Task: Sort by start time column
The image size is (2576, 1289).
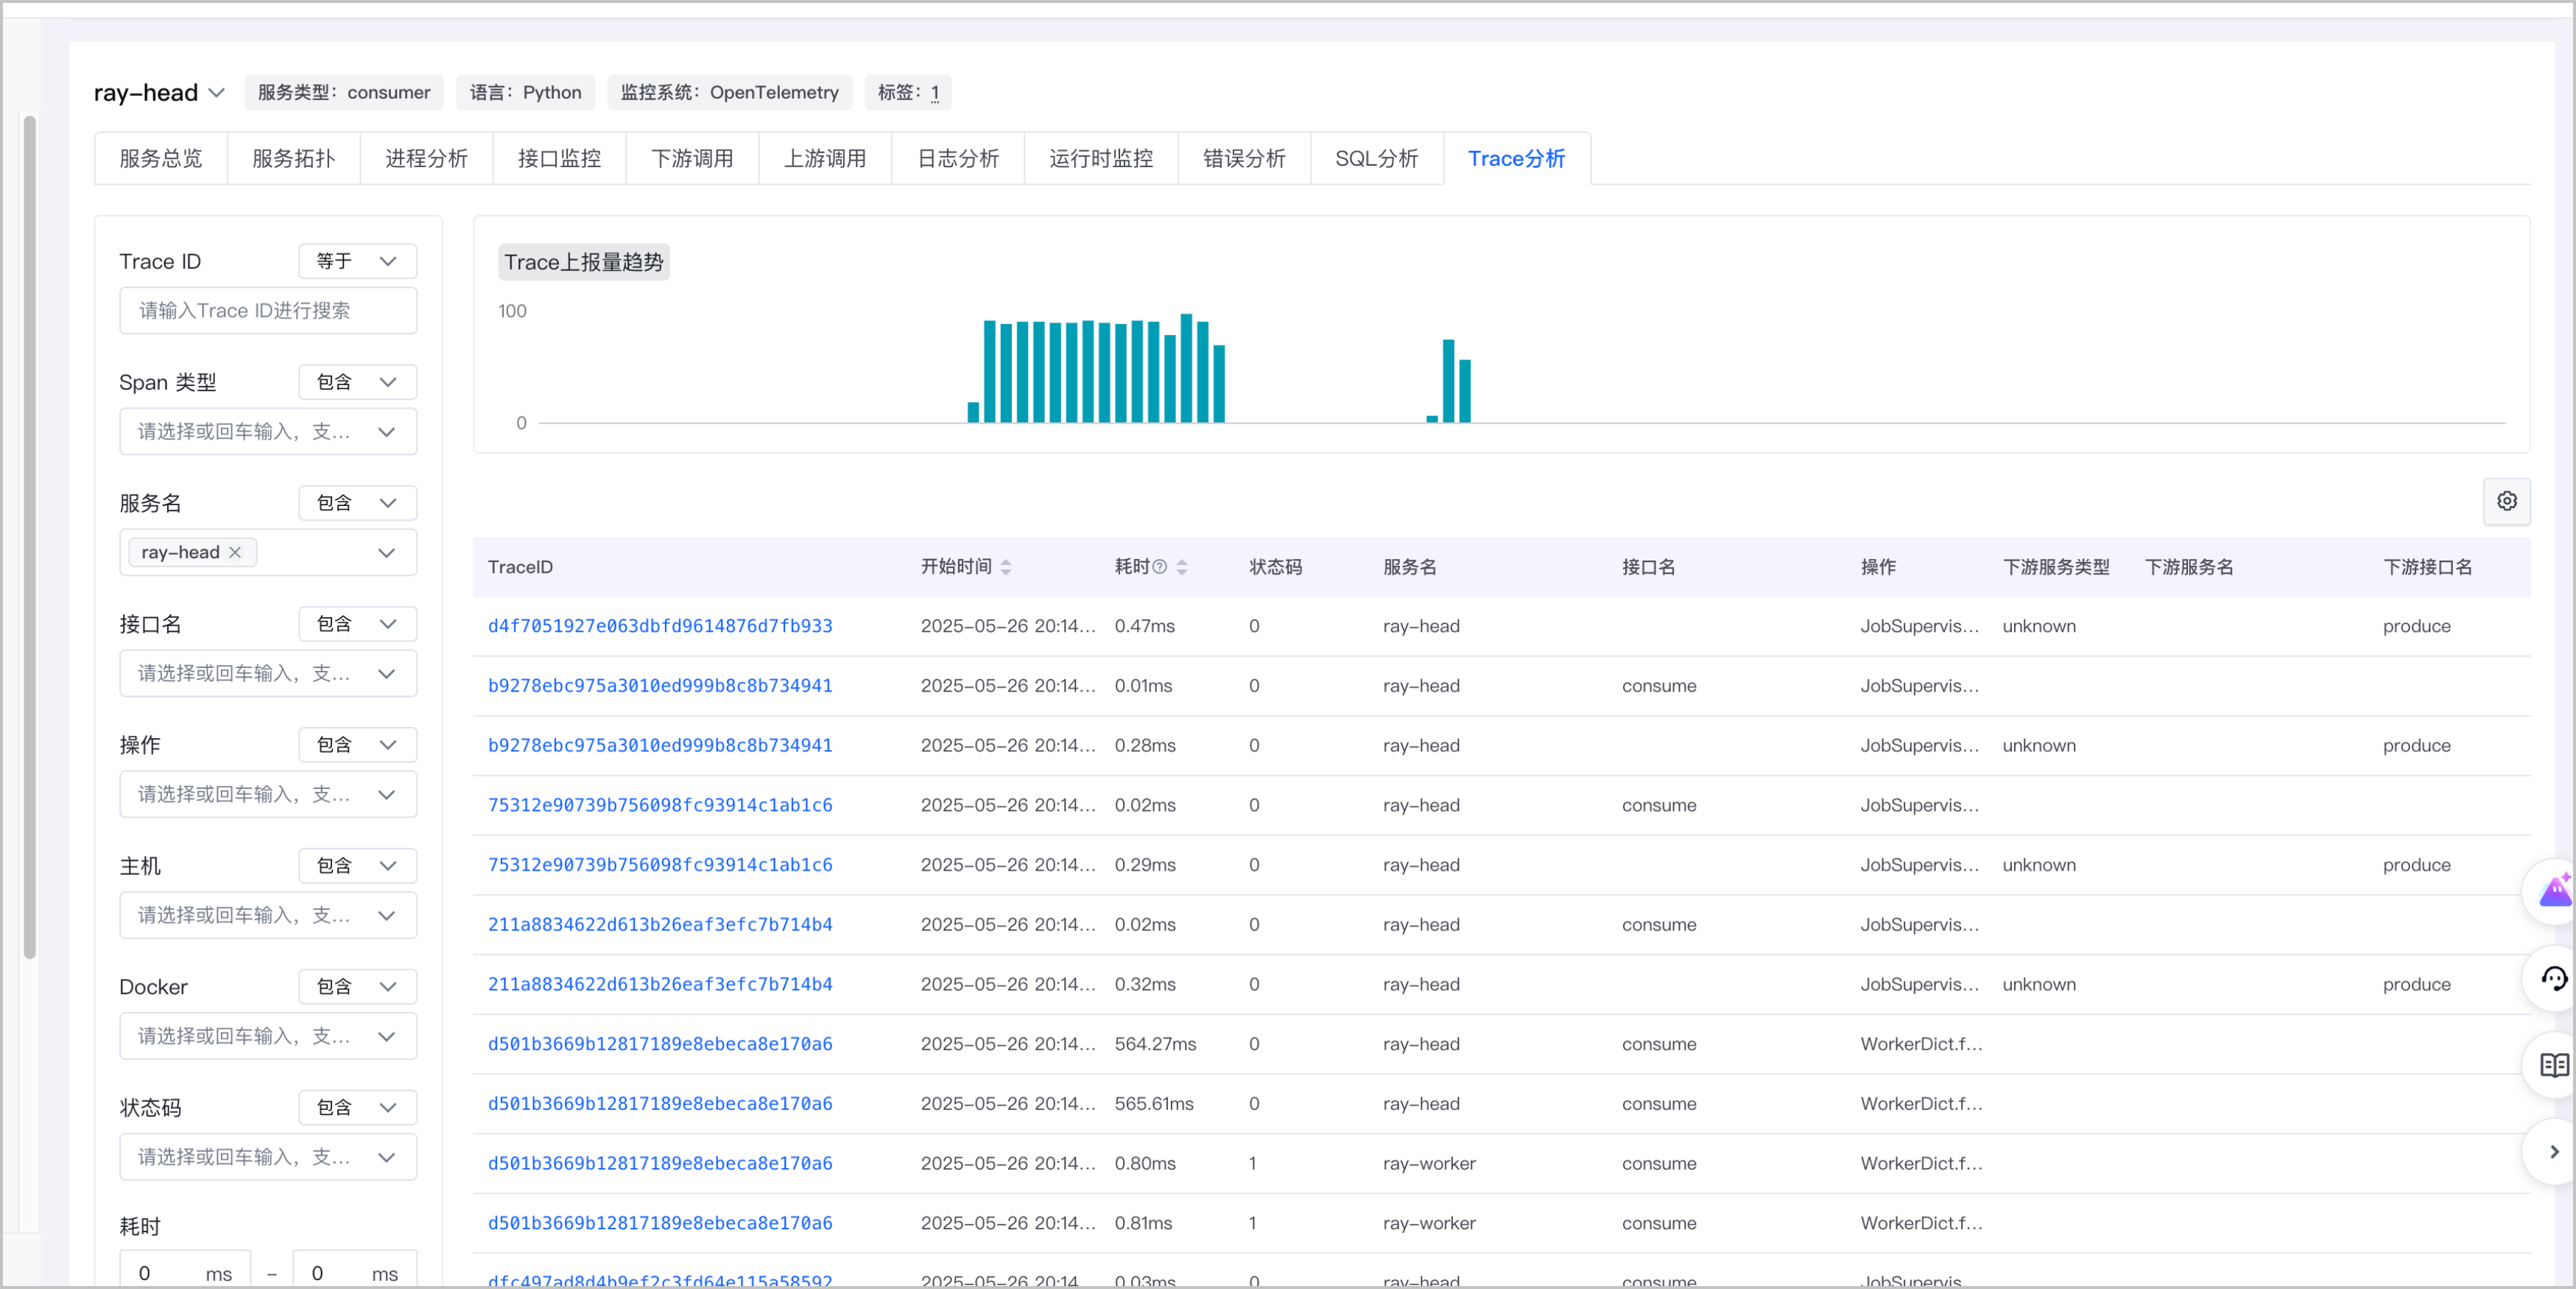Action: (1006, 567)
